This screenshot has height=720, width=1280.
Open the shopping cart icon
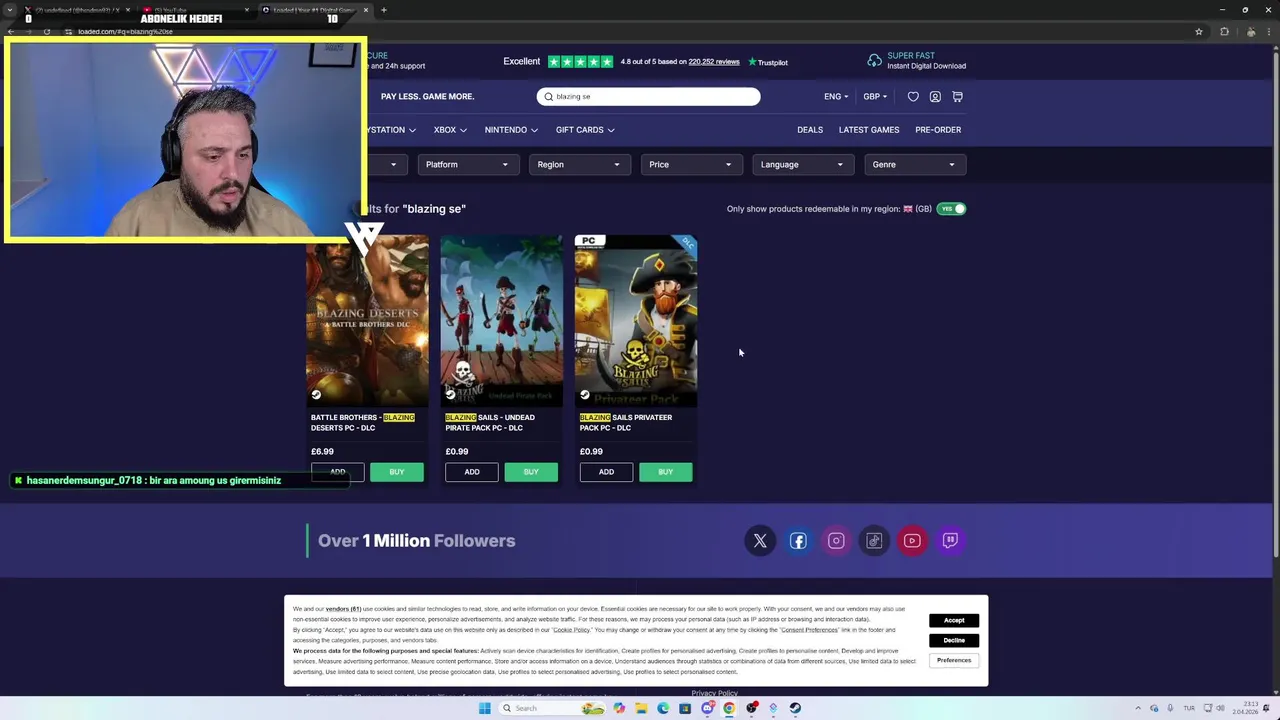[957, 97]
